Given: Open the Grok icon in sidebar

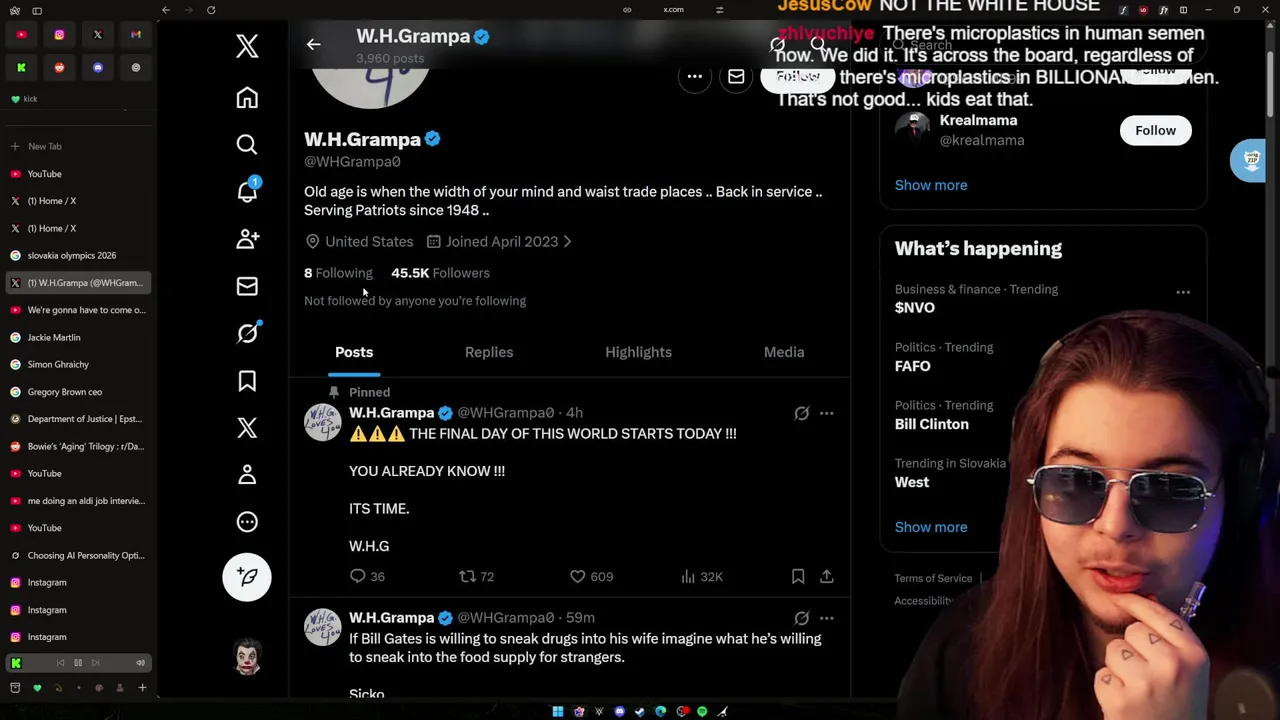Looking at the screenshot, I should click(x=247, y=333).
